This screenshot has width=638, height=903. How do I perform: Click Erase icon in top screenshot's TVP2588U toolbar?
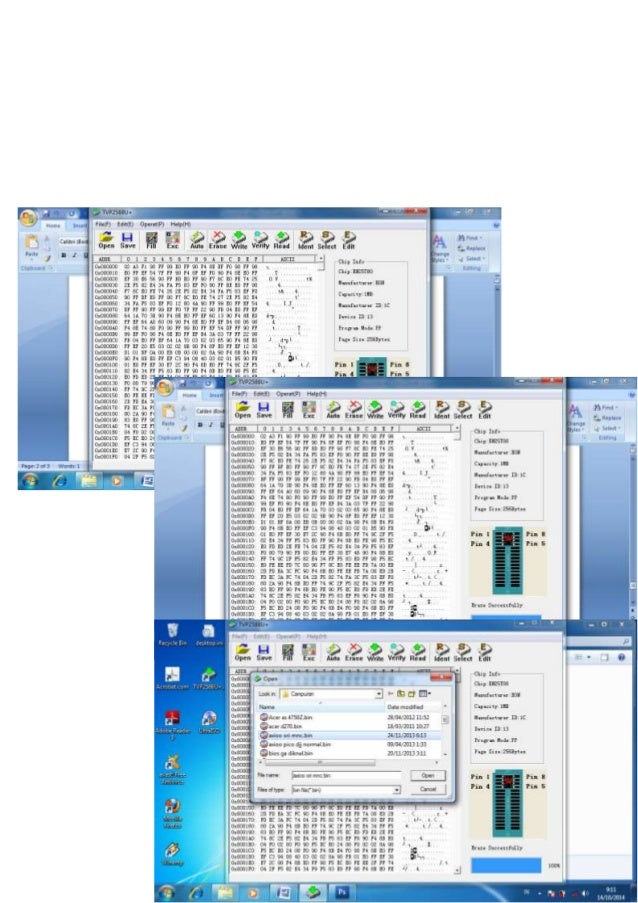click(x=218, y=240)
